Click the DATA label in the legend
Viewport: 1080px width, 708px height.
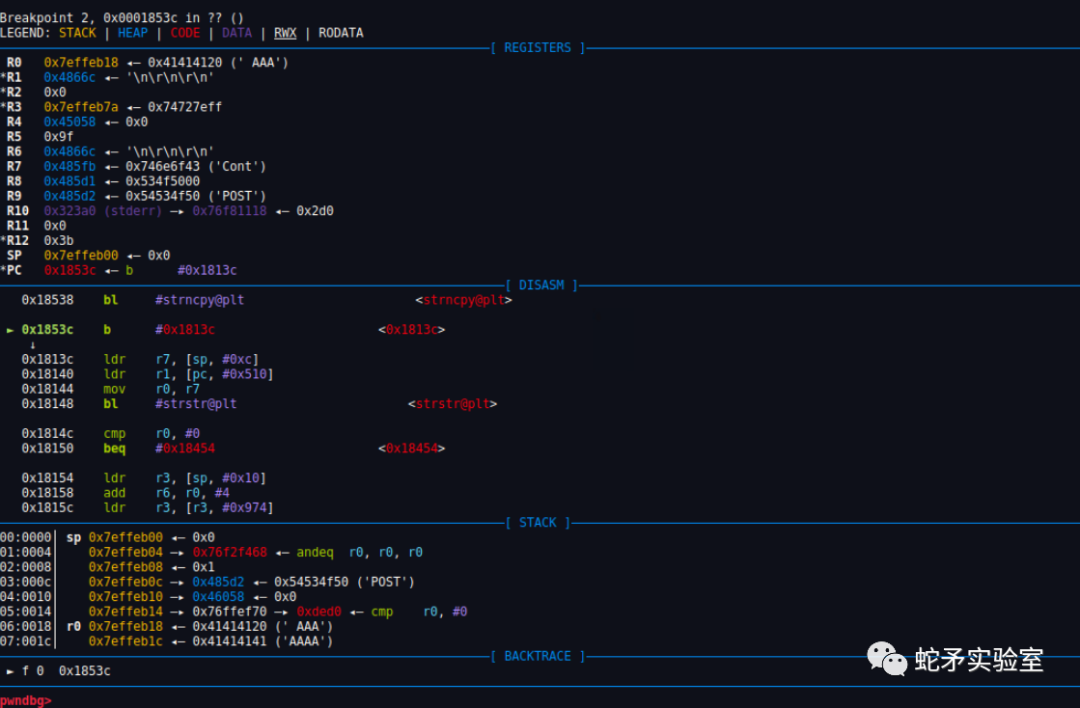pyautogui.click(x=237, y=32)
